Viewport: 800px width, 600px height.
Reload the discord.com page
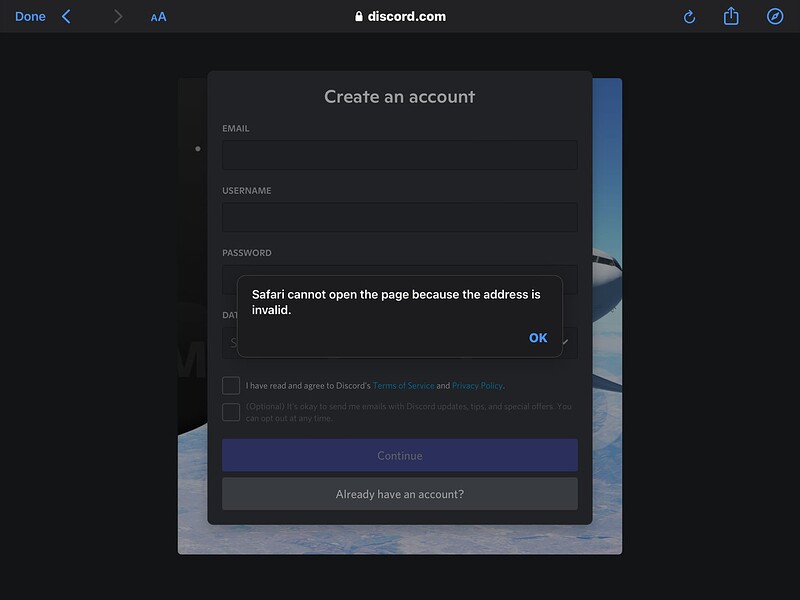[x=689, y=17]
